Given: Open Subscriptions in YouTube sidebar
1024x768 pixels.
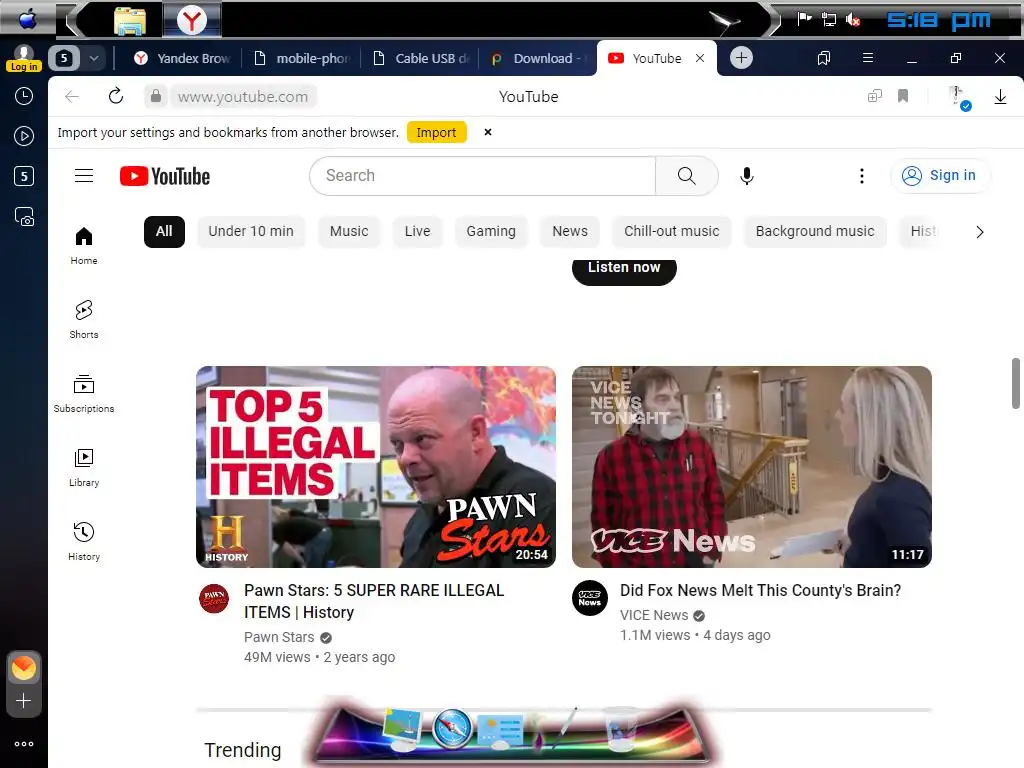Looking at the screenshot, I should [84, 394].
